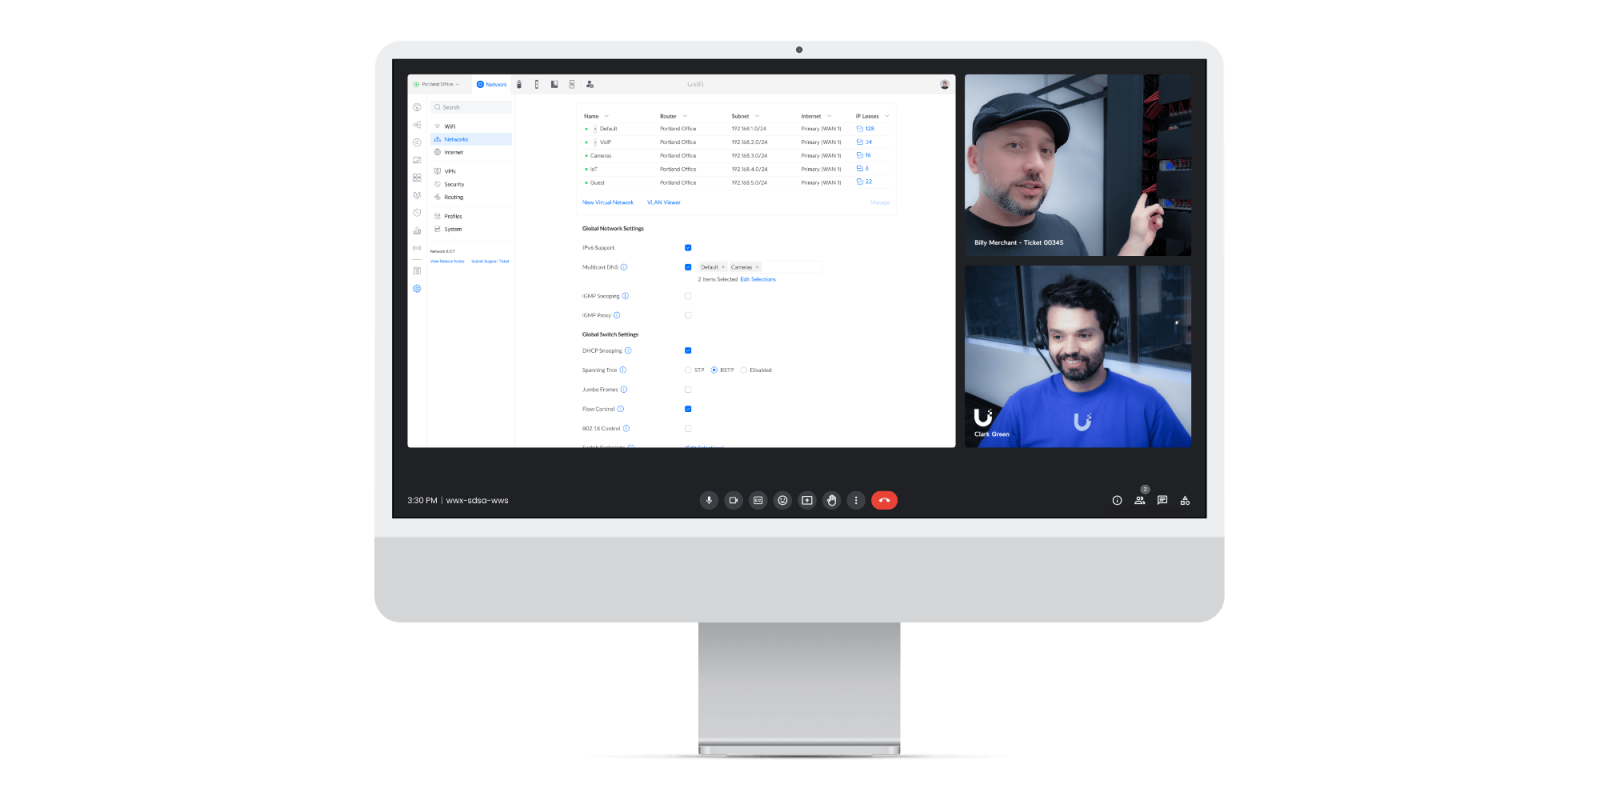The image size is (1600, 800).
Task: Raise hand in the meeting
Action: tap(831, 500)
